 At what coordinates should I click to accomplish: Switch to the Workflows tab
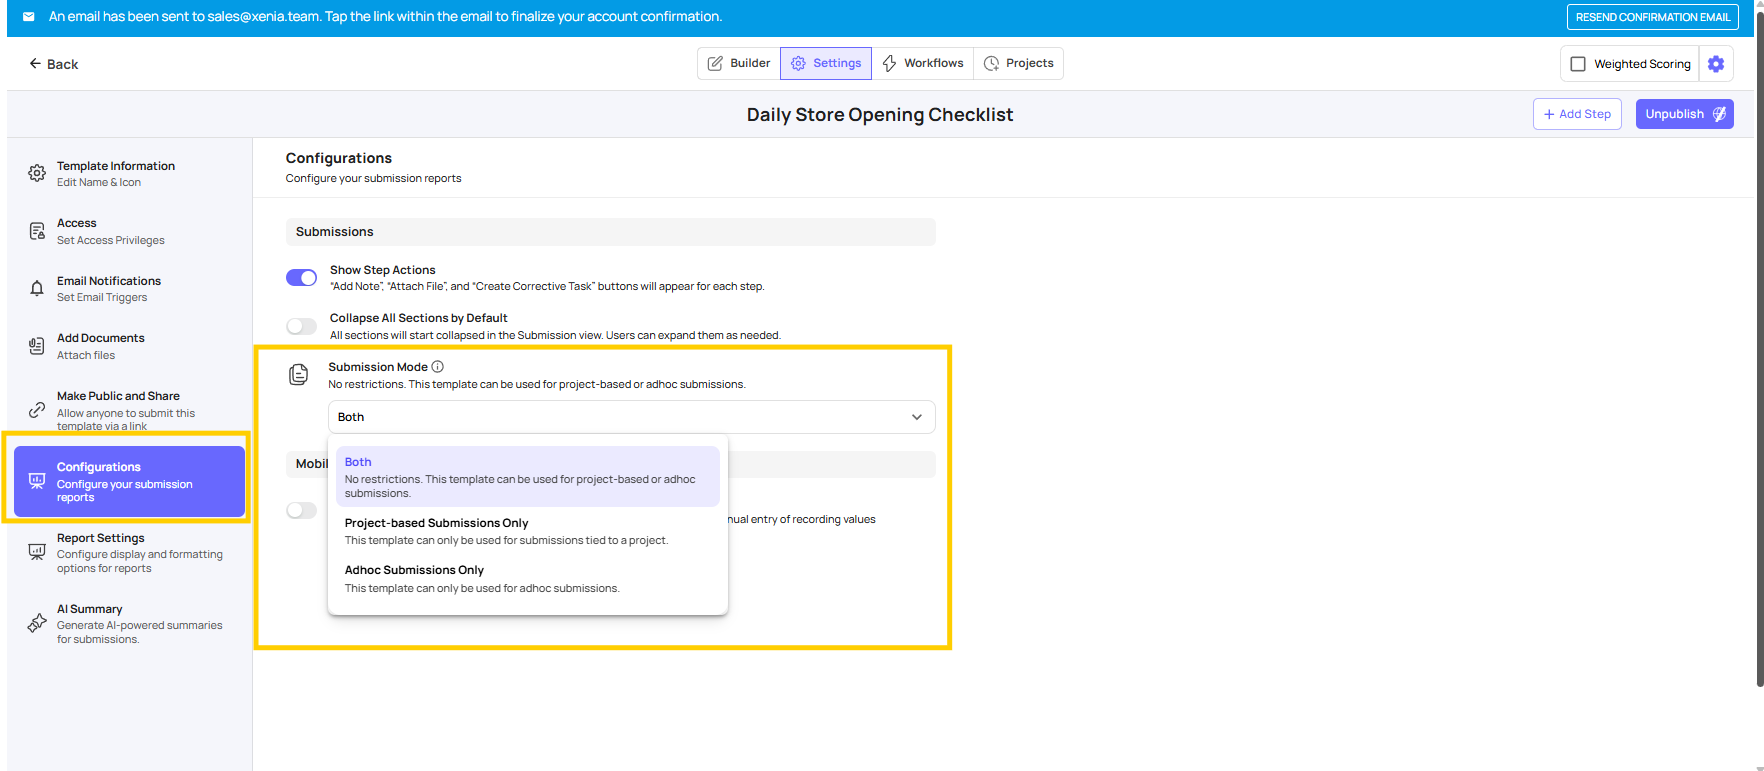[922, 63]
